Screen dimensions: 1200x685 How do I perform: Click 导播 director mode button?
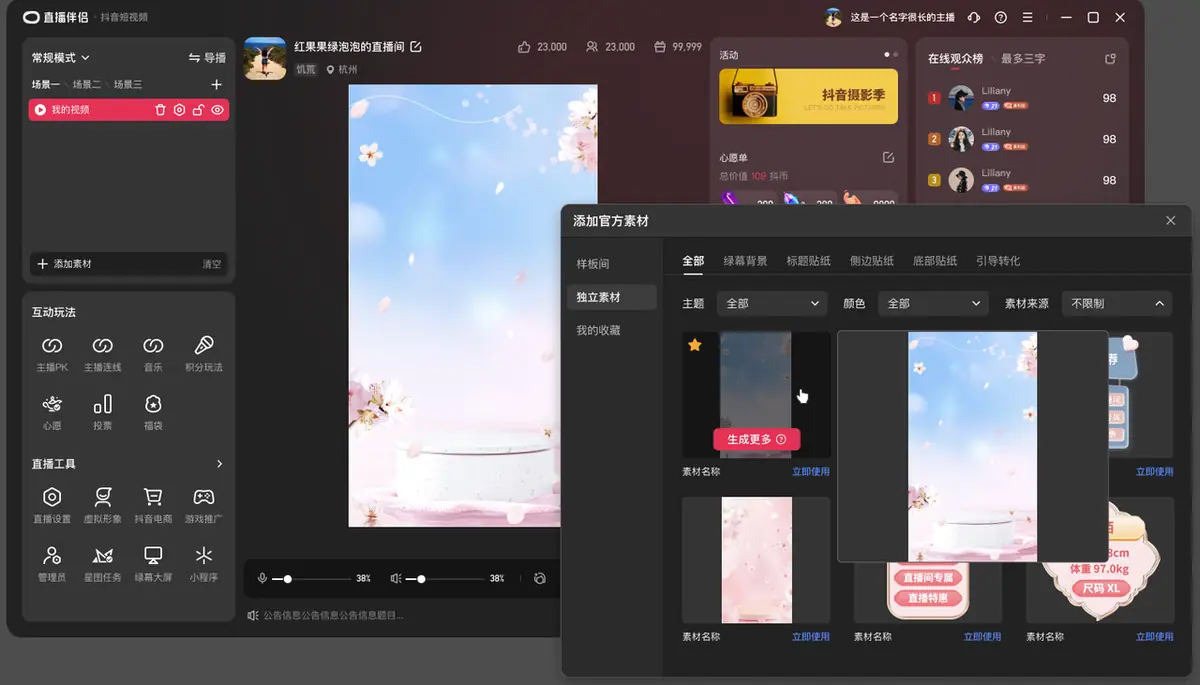click(x=207, y=58)
